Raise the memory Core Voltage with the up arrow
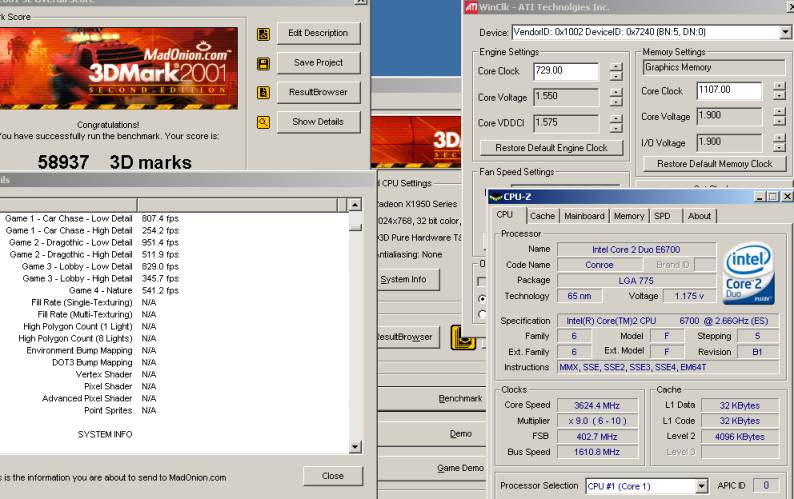The height and width of the screenshot is (499, 794). click(x=780, y=112)
